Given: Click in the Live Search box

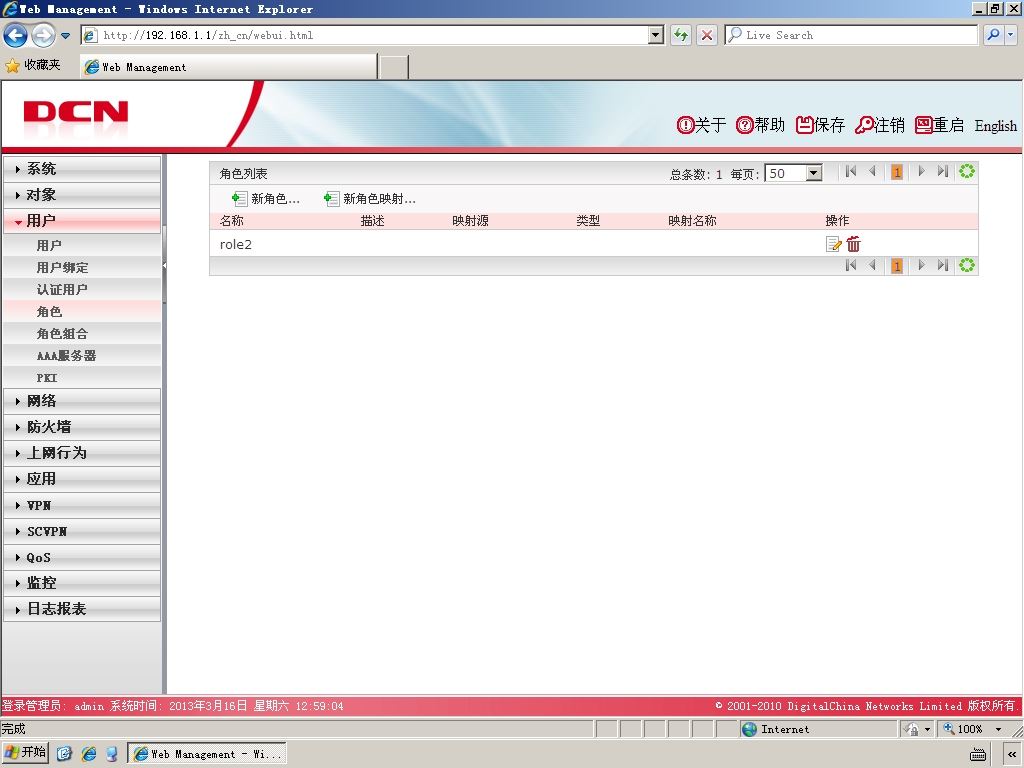Looking at the screenshot, I should coord(851,35).
